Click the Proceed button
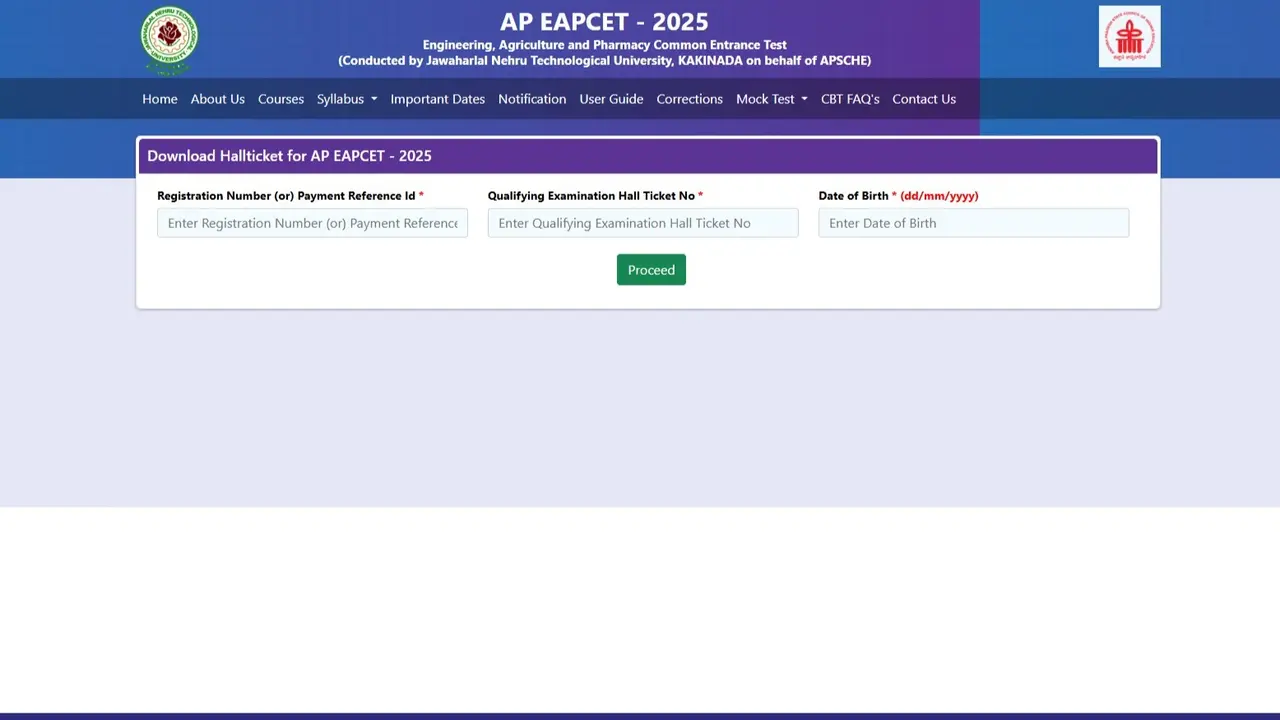This screenshot has width=1280, height=720. 651,269
